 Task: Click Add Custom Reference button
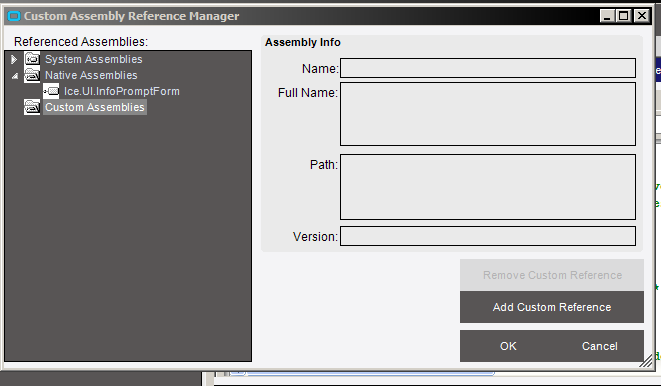point(552,307)
